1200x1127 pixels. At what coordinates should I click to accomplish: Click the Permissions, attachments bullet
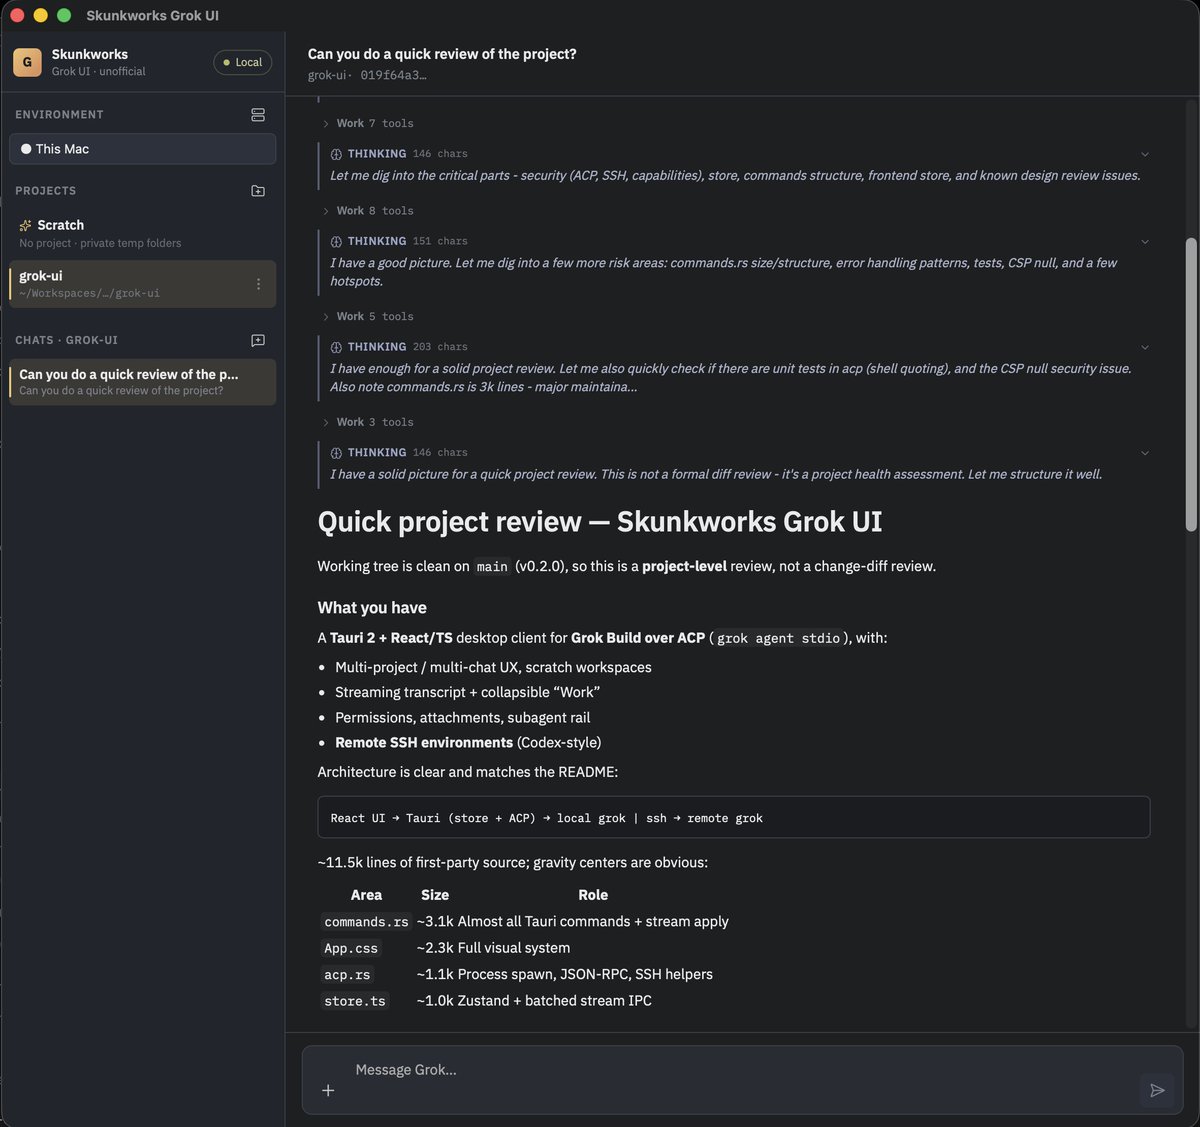point(462,718)
